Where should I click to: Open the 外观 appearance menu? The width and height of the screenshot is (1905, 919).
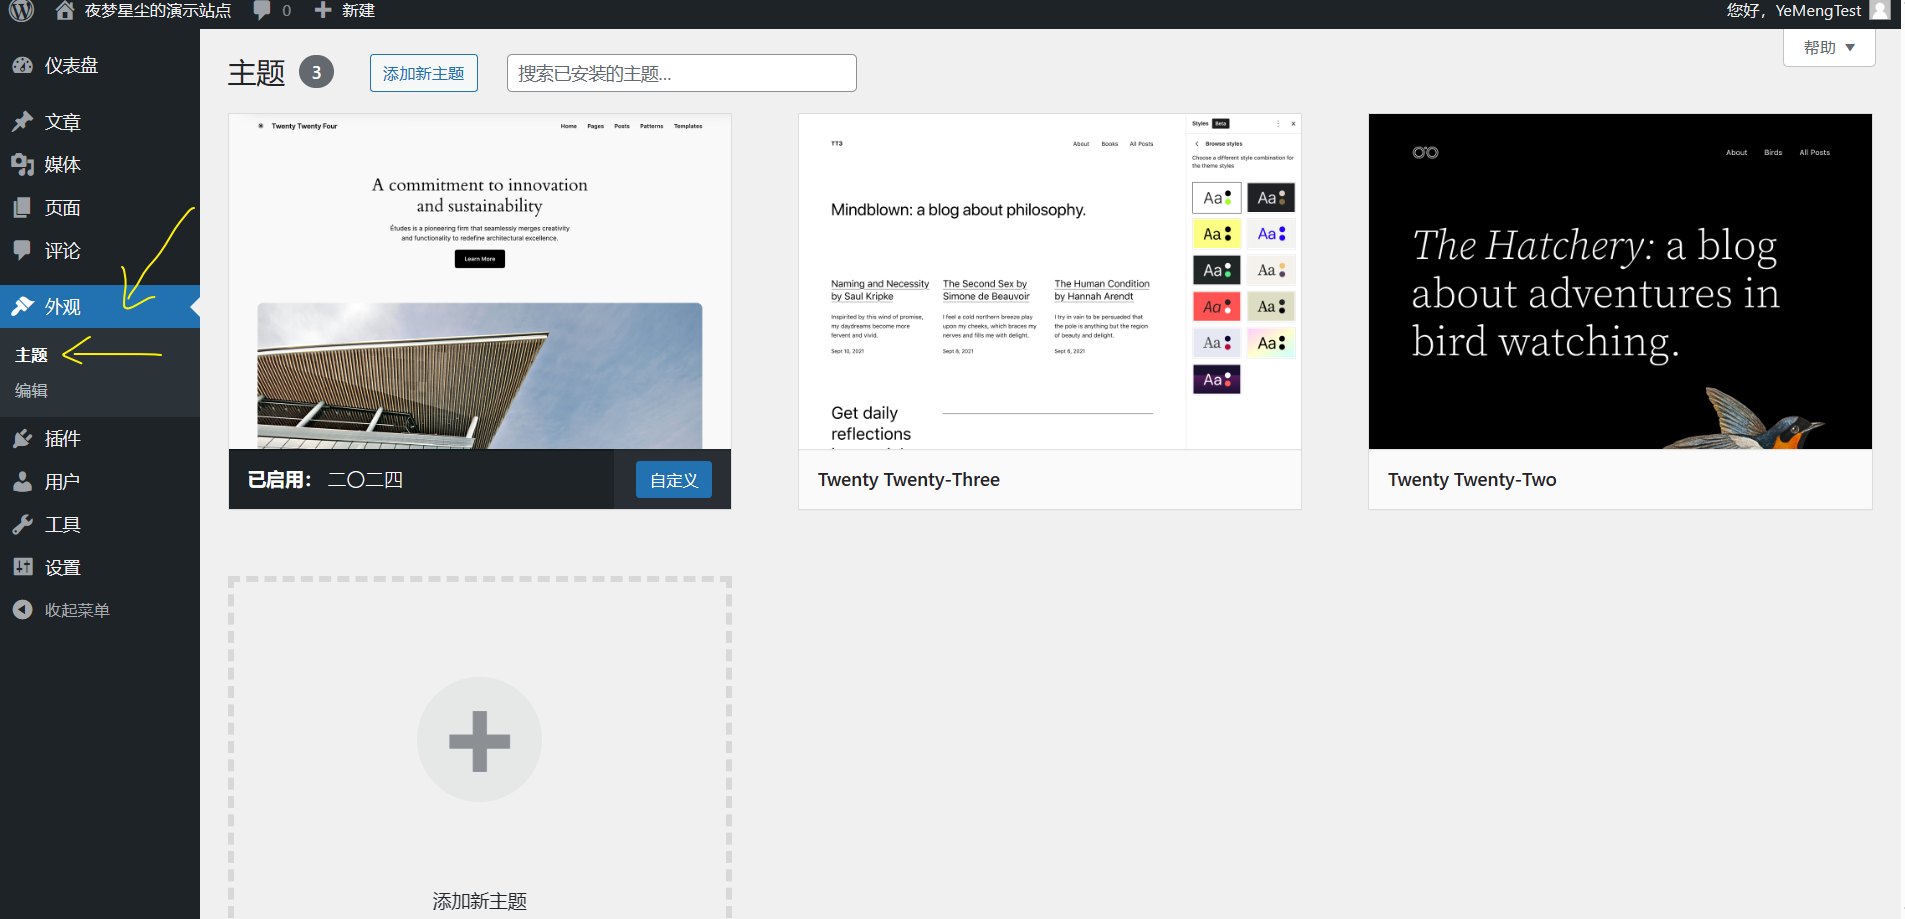click(62, 307)
